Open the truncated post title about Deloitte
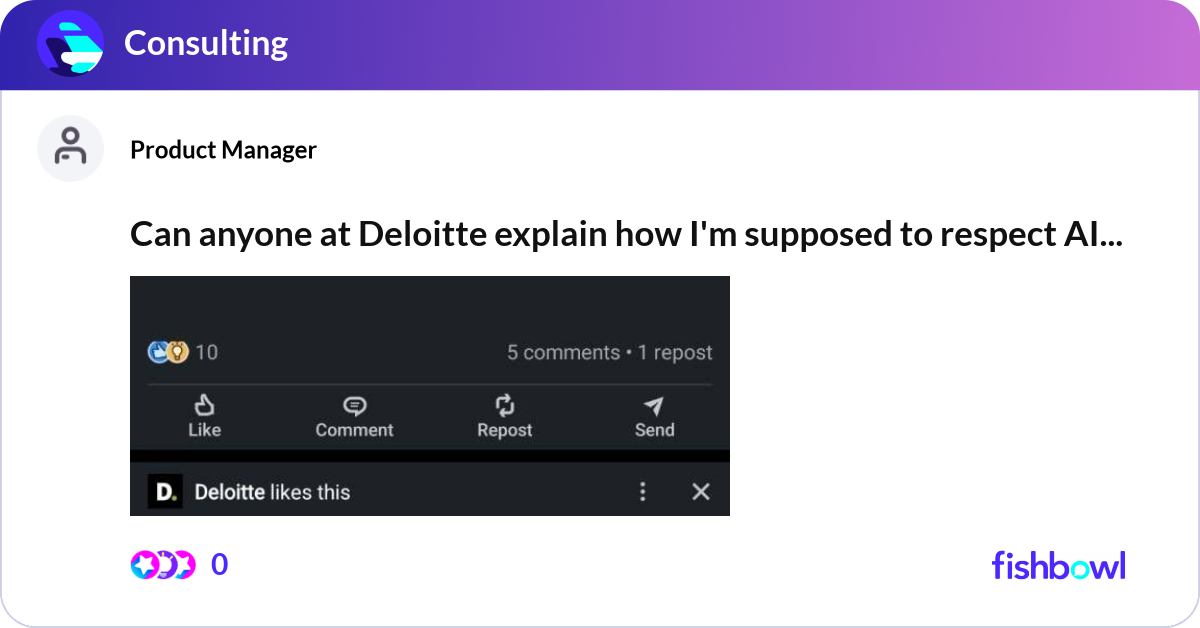This screenshot has height=628, width=1200. click(x=628, y=234)
